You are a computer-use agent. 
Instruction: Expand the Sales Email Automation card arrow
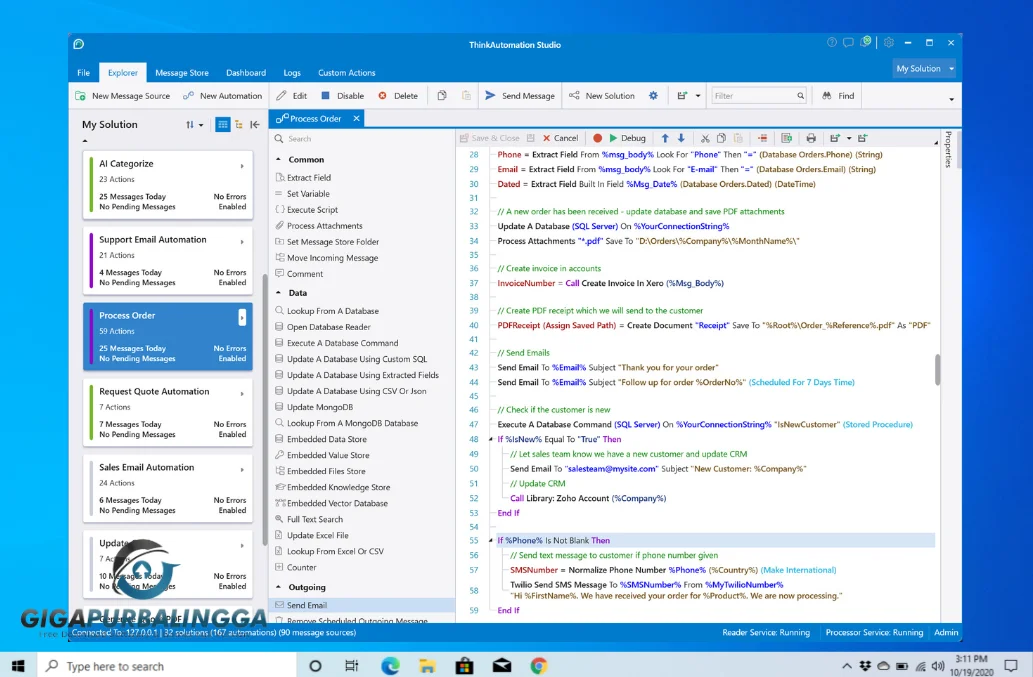coord(242,470)
